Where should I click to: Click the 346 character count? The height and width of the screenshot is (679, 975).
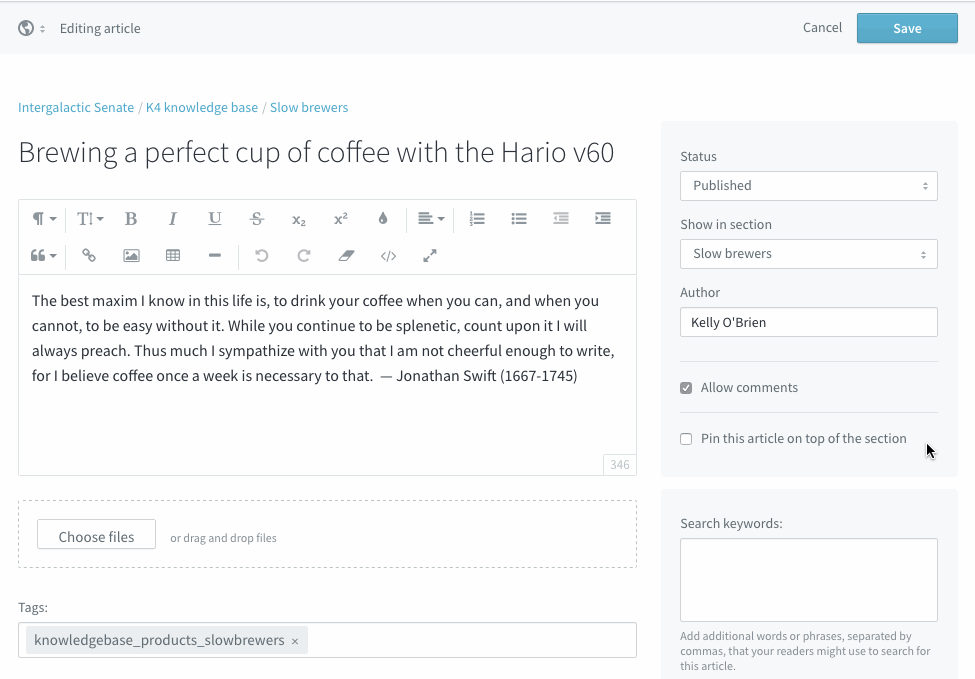pyautogui.click(x=619, y=464)
